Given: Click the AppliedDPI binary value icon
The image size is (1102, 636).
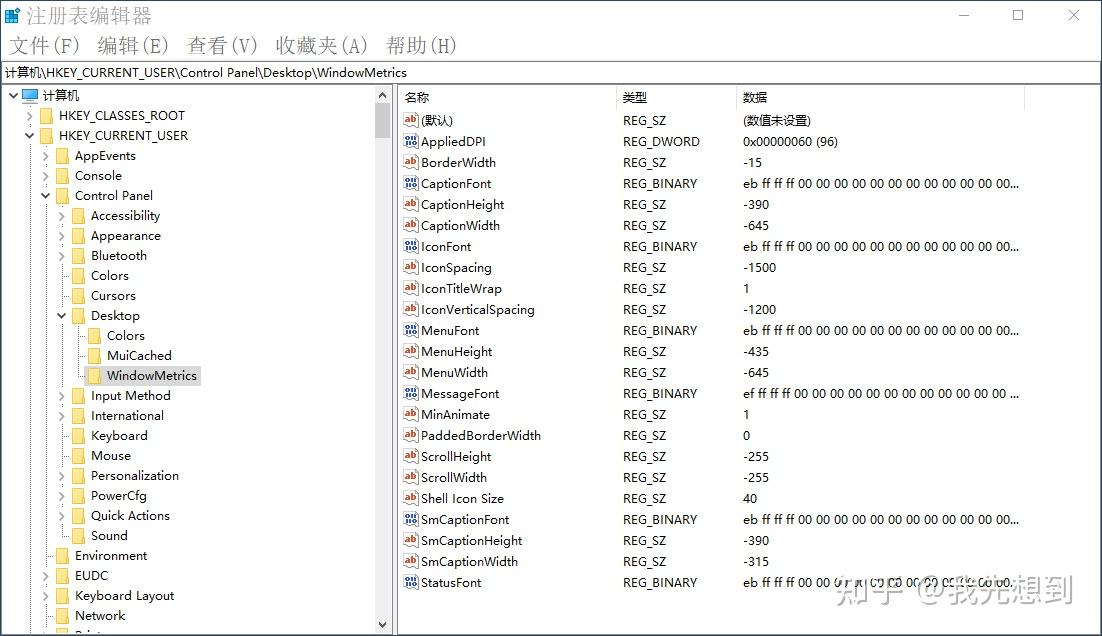Looking at the screenshot, I should coord(410,141).
